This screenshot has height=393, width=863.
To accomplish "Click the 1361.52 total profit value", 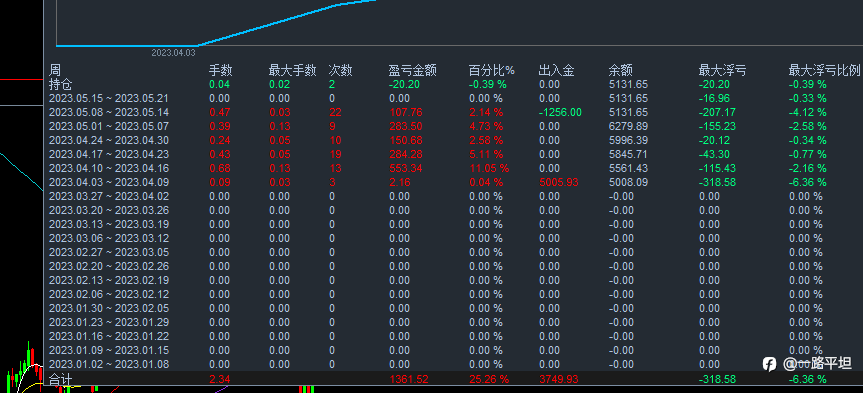I will 409,379.
